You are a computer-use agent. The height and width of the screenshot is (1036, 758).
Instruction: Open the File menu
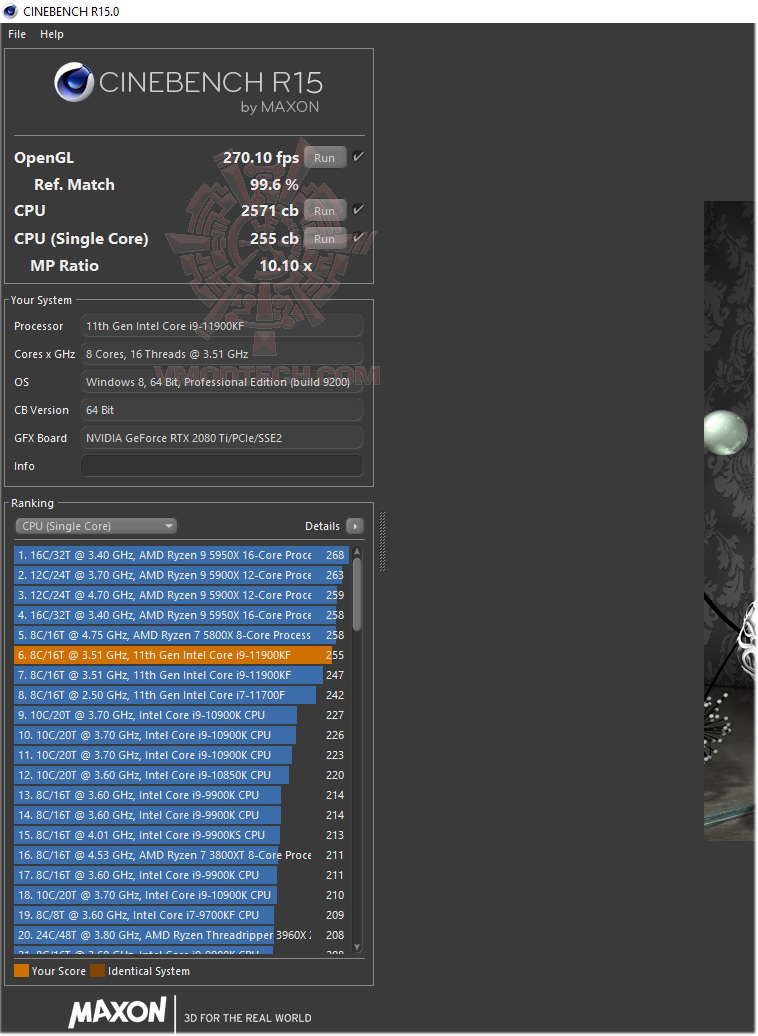pyautogui.click(x=17, y=34)
